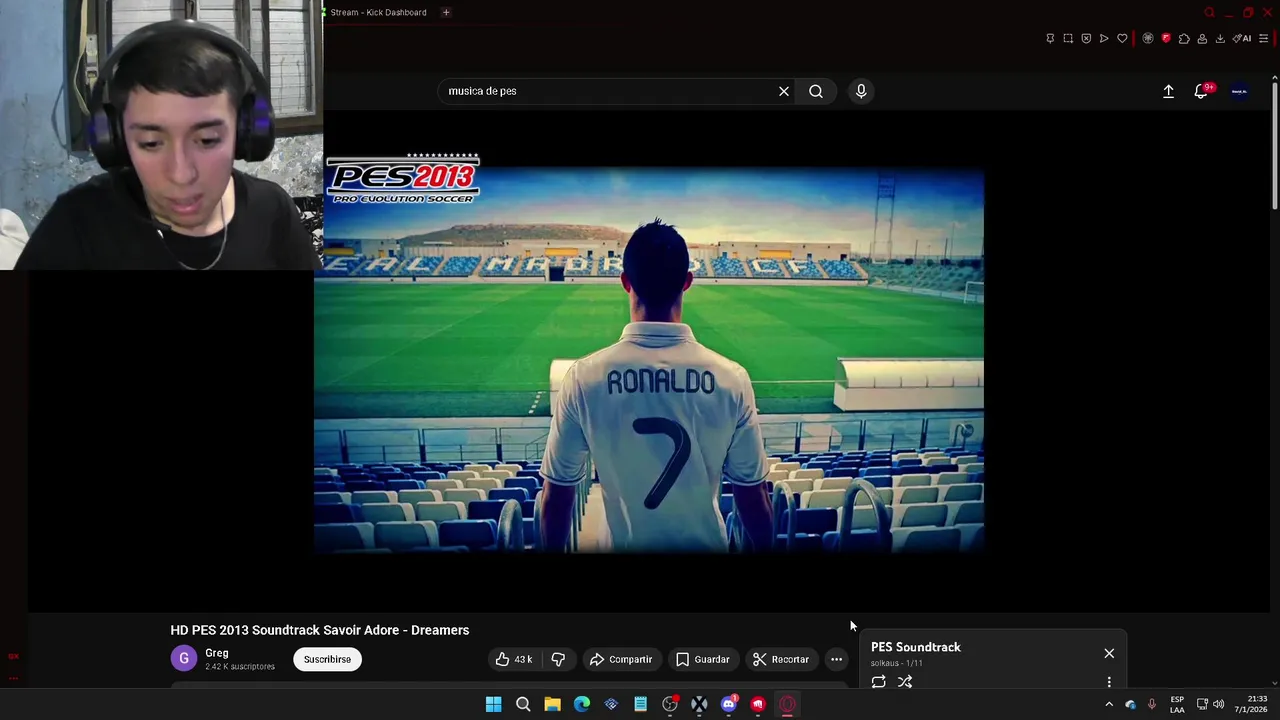Image resolution: width=1280 pixels, height=720 pixels.
Task: Open ESP LAA language switcher
Action: coord(1177,704)
